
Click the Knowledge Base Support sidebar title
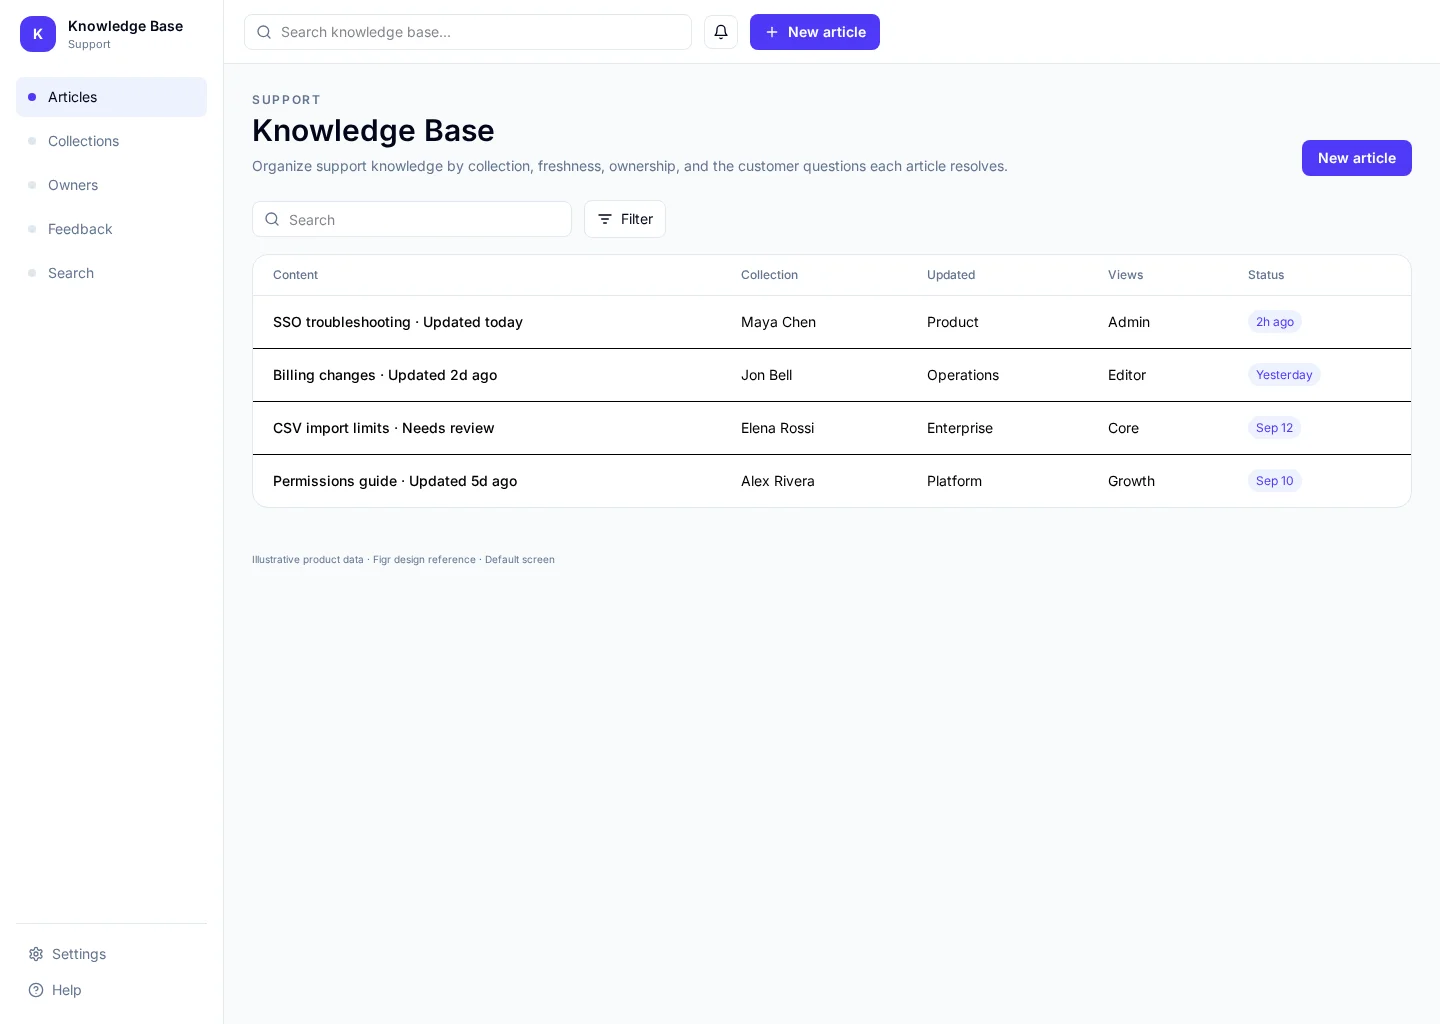click(125, 34)
